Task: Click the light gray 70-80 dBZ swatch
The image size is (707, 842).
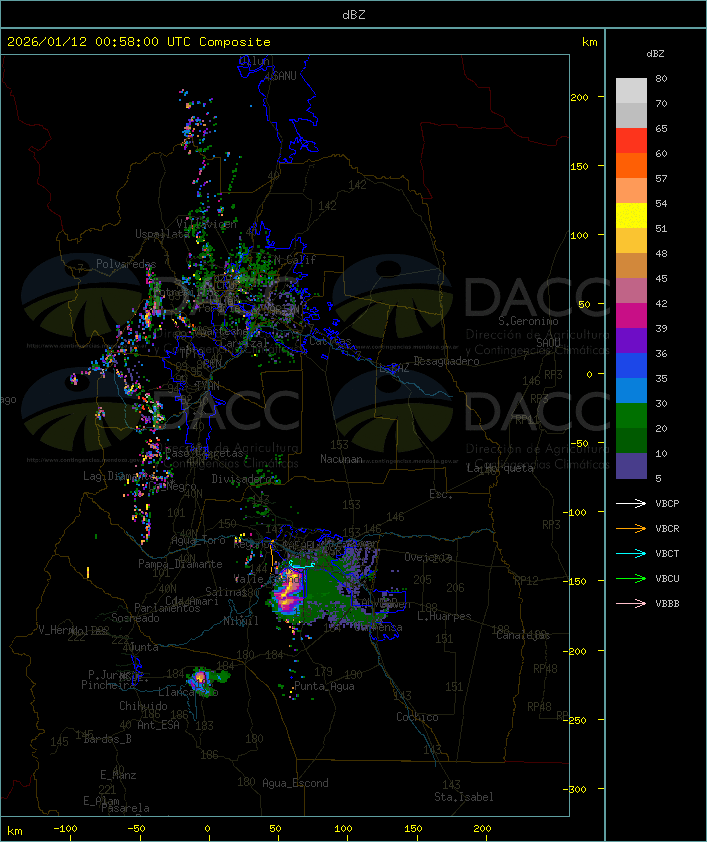Action: point(631,91)
